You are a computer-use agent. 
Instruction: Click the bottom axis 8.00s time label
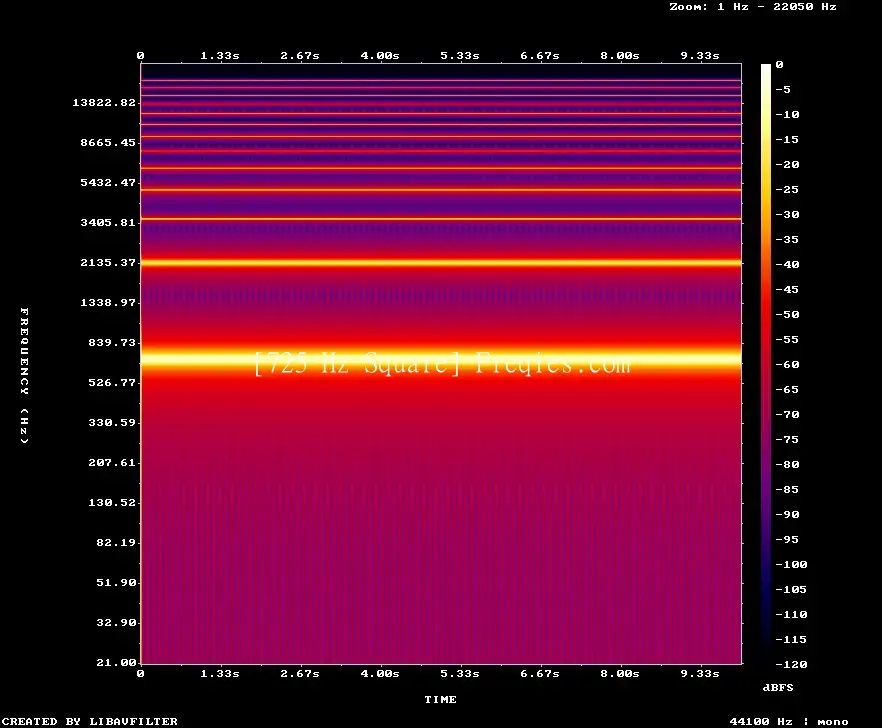620,673
